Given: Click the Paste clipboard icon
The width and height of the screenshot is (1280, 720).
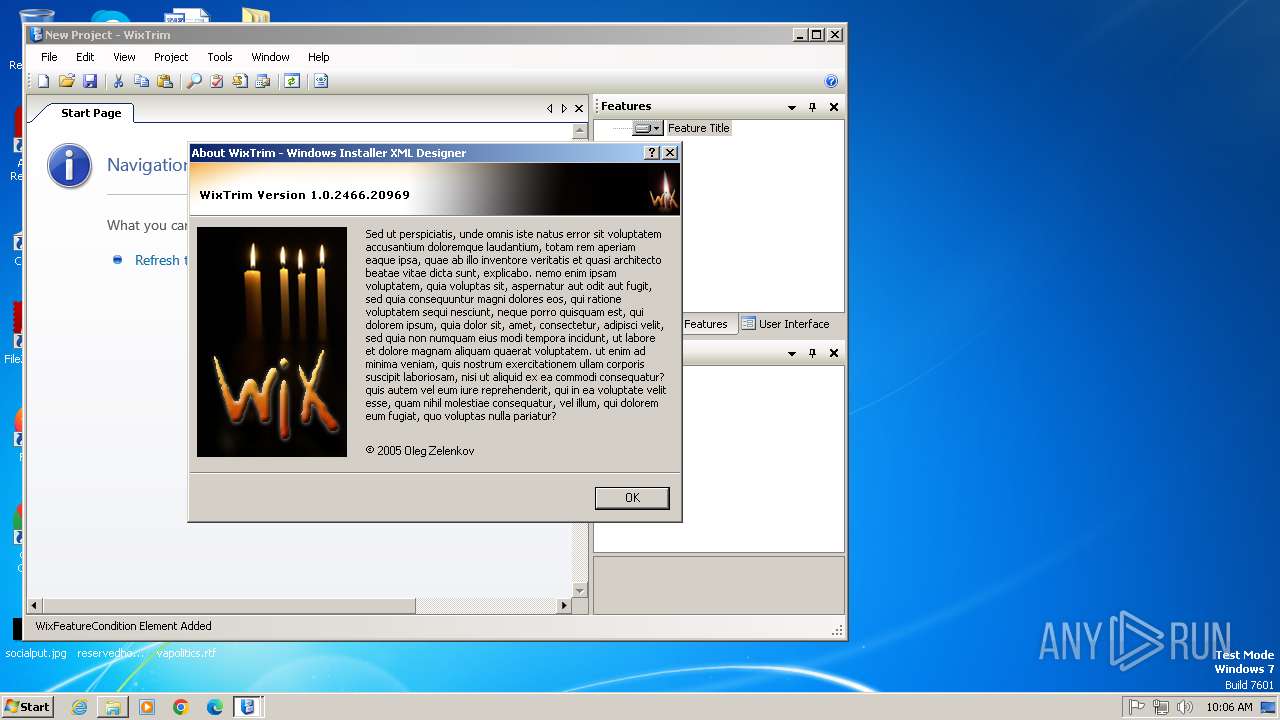Looking at the screenshot, I should click(x=165, y=81).
